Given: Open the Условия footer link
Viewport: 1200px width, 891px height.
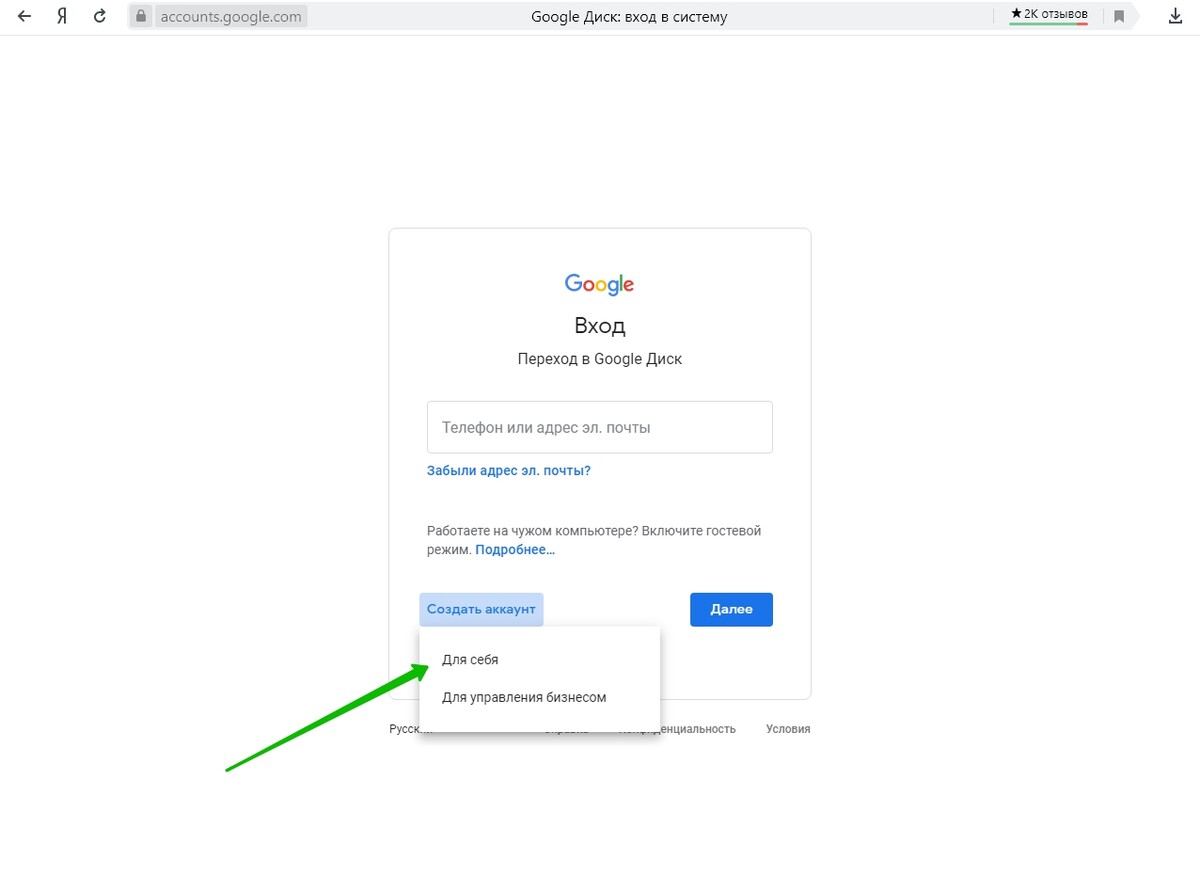Looking at the screenshot, I should pos(788,729).
